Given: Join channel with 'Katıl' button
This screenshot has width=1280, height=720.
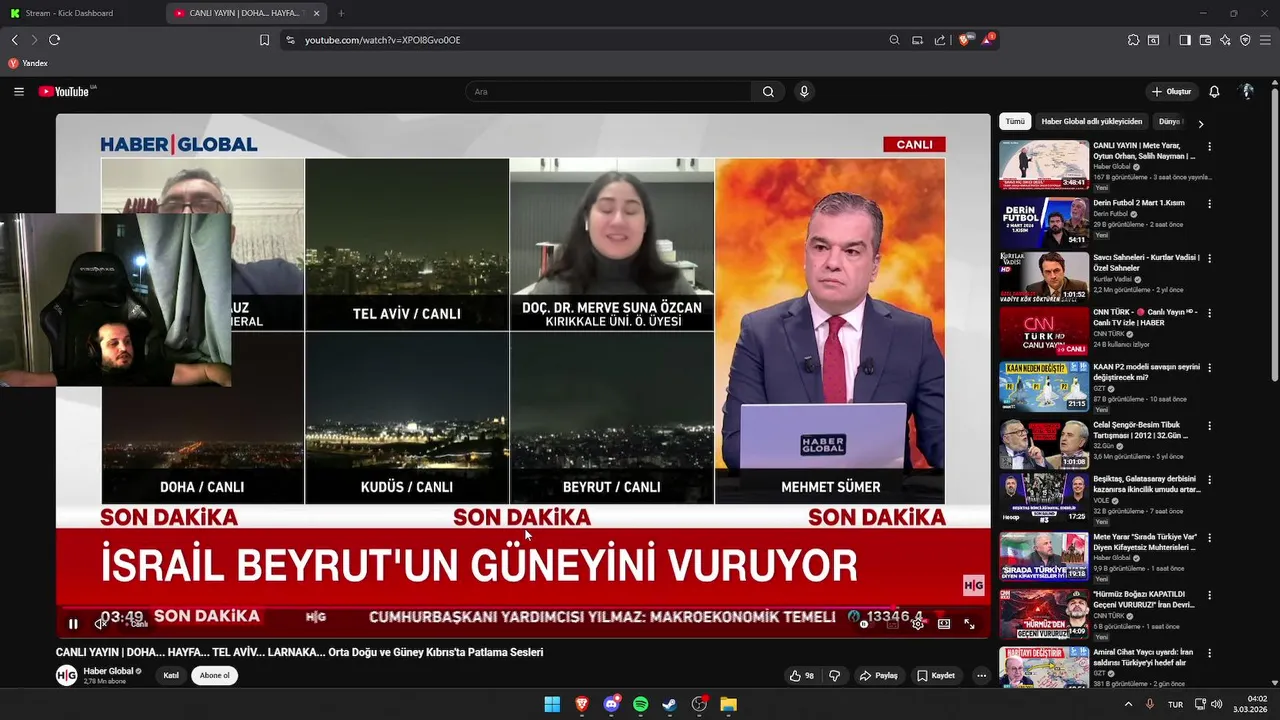Looking at the screenshot, I should coord(171,675).
